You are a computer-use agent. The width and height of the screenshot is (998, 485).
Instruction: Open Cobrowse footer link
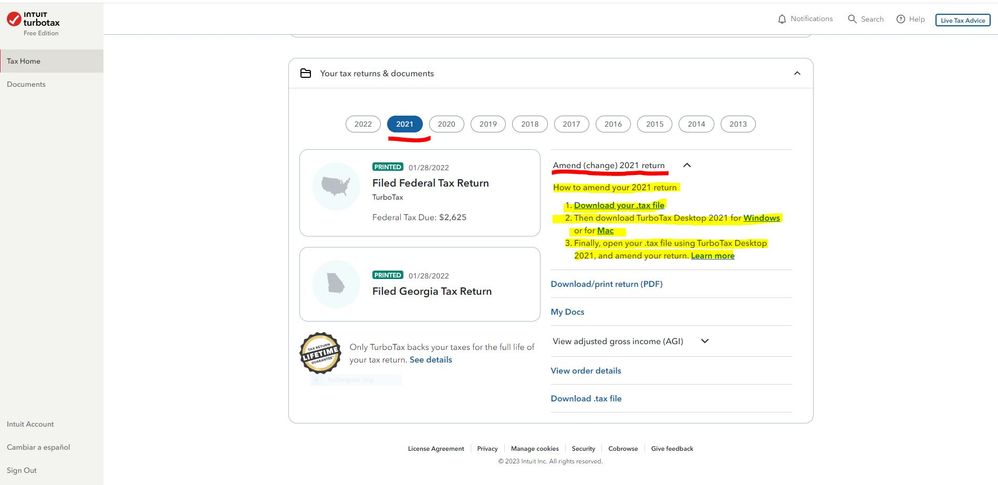623,449
